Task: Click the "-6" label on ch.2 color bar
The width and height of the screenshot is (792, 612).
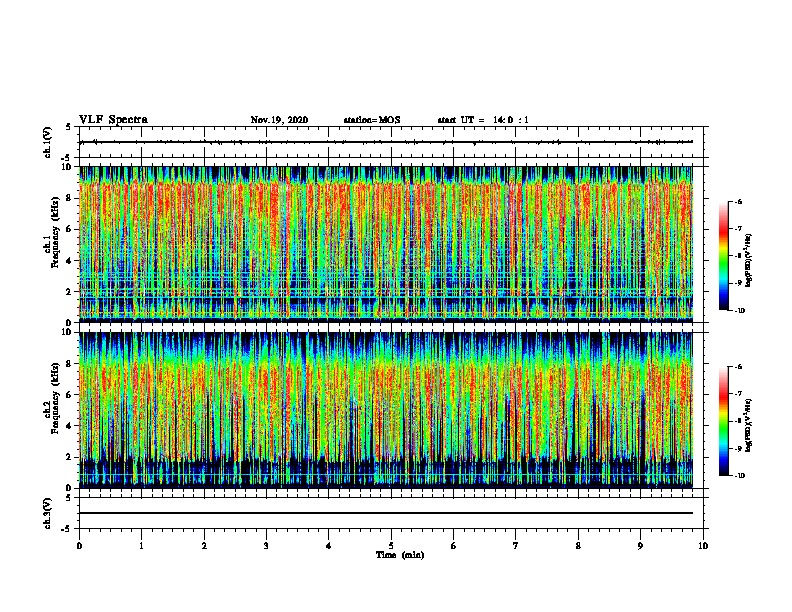Action: point(738,367)
